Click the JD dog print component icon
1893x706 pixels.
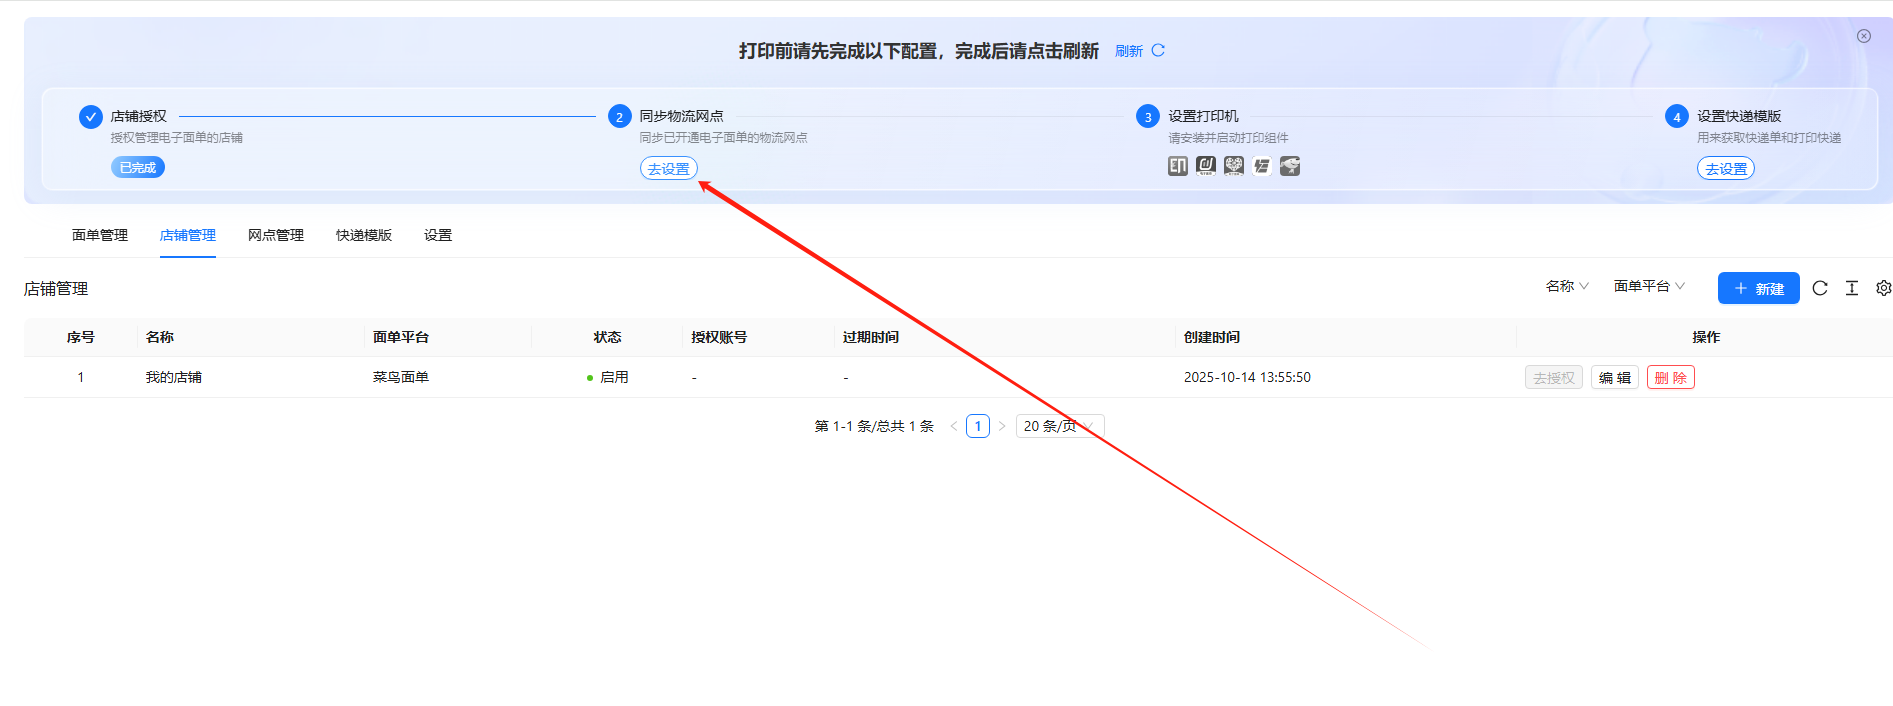click(x=1290, y=166)
